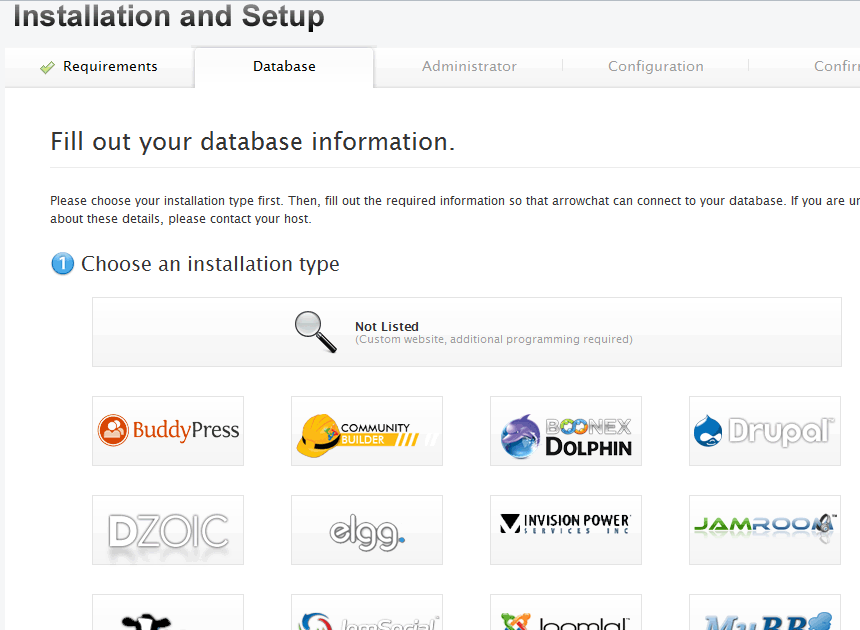Click the cow logo installation tile
The height and width of the screenshot is (630, 860).
point(168,614)
